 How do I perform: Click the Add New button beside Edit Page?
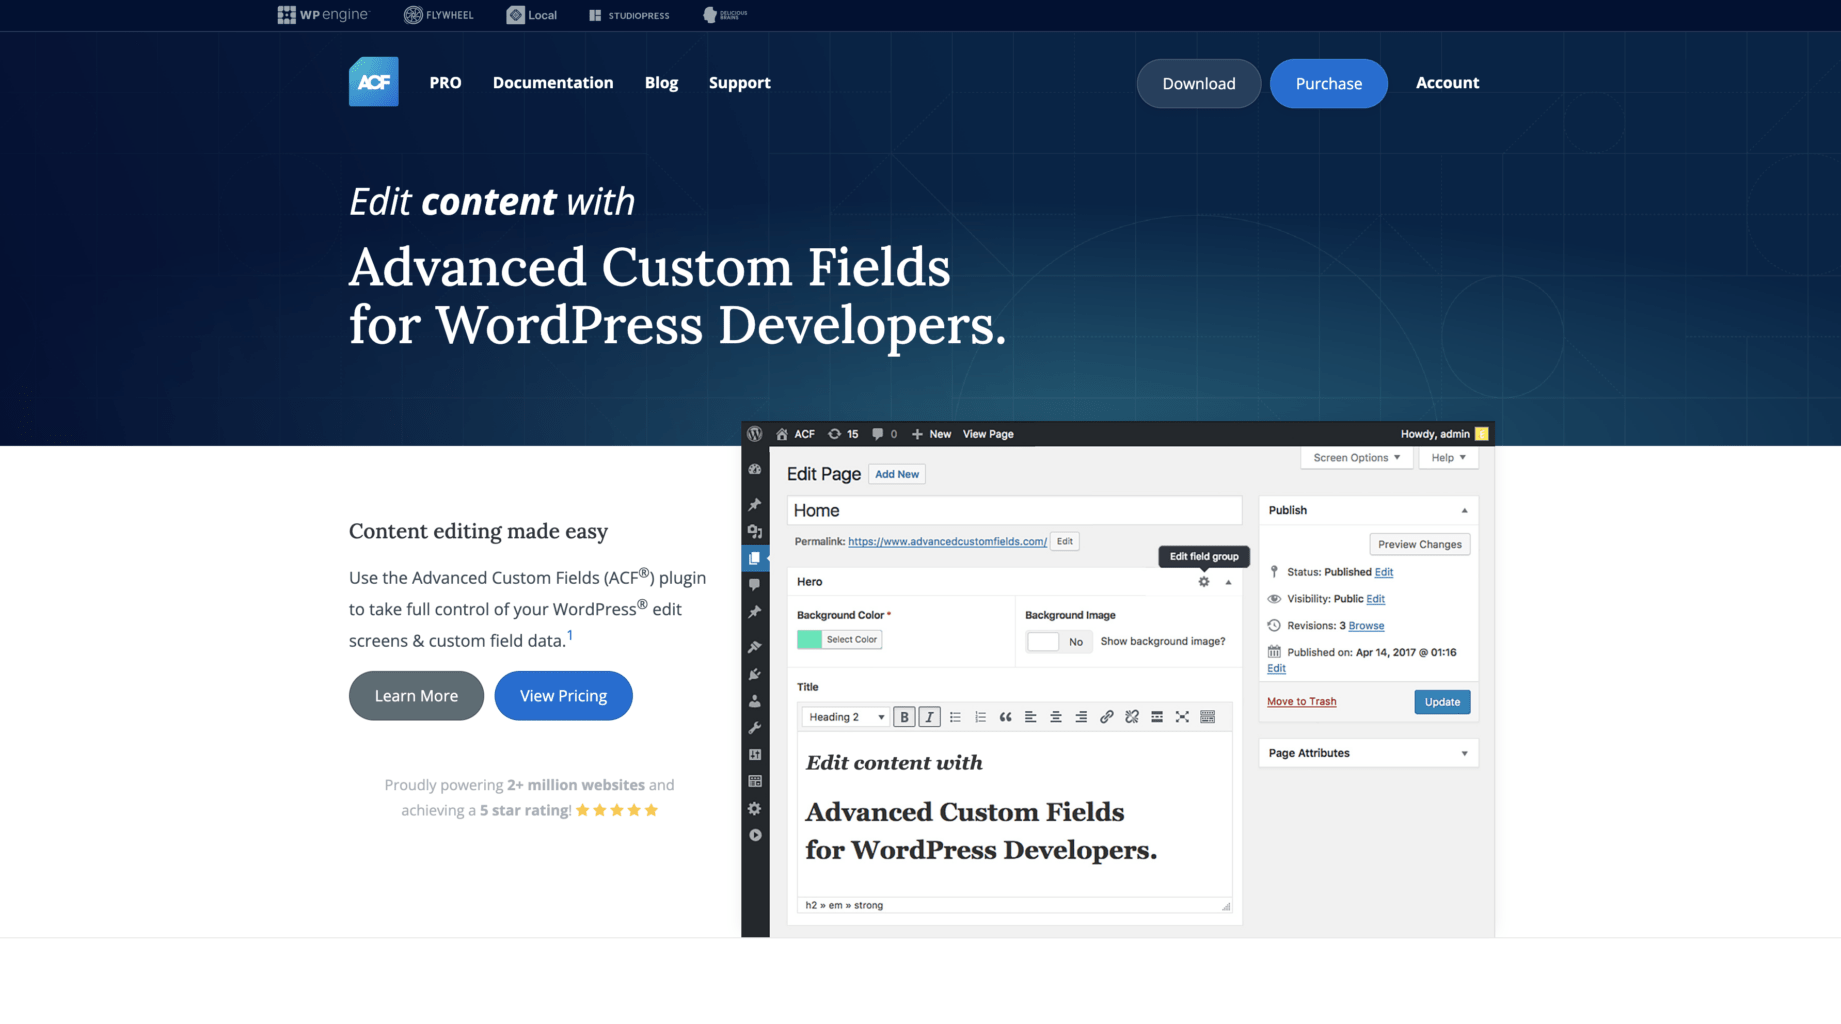click(x=896, y=474)
